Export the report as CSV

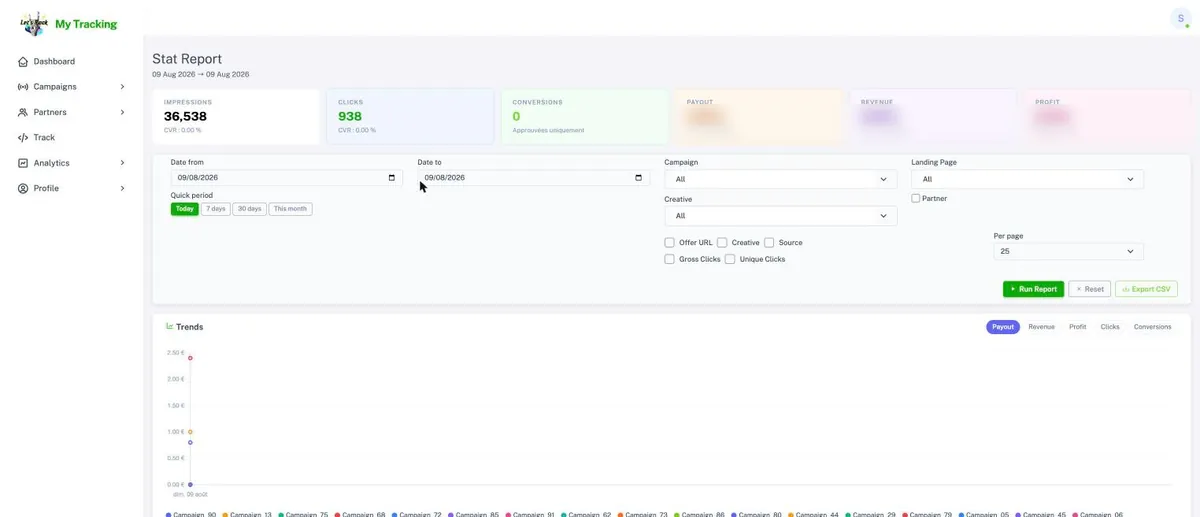1146,289
